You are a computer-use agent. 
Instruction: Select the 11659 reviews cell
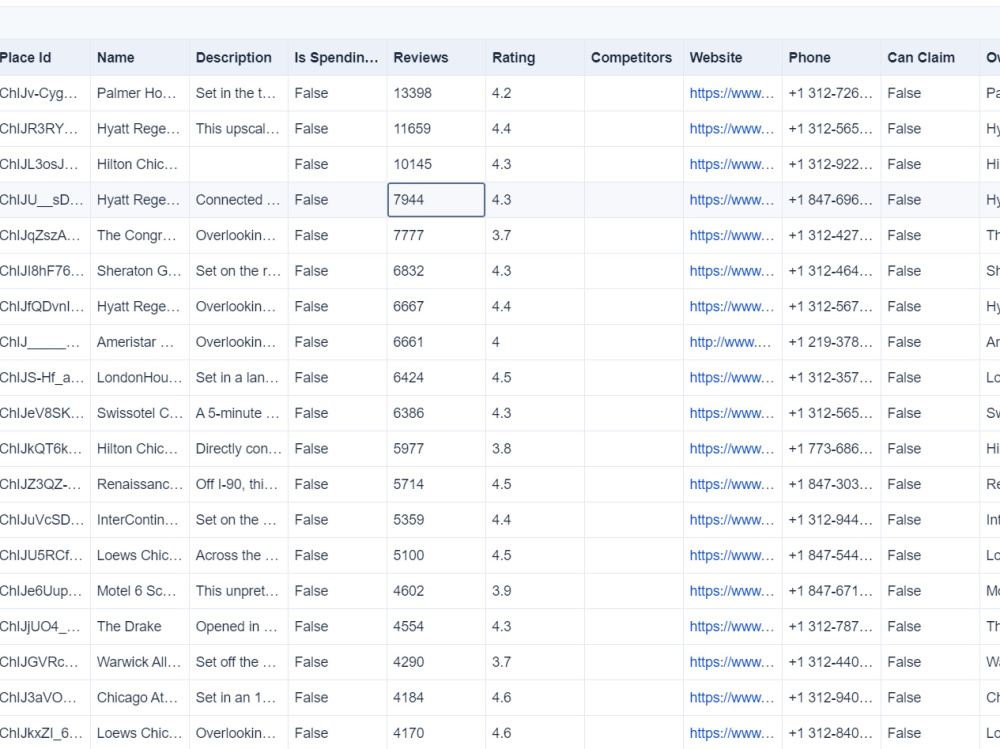click(436, 129)
